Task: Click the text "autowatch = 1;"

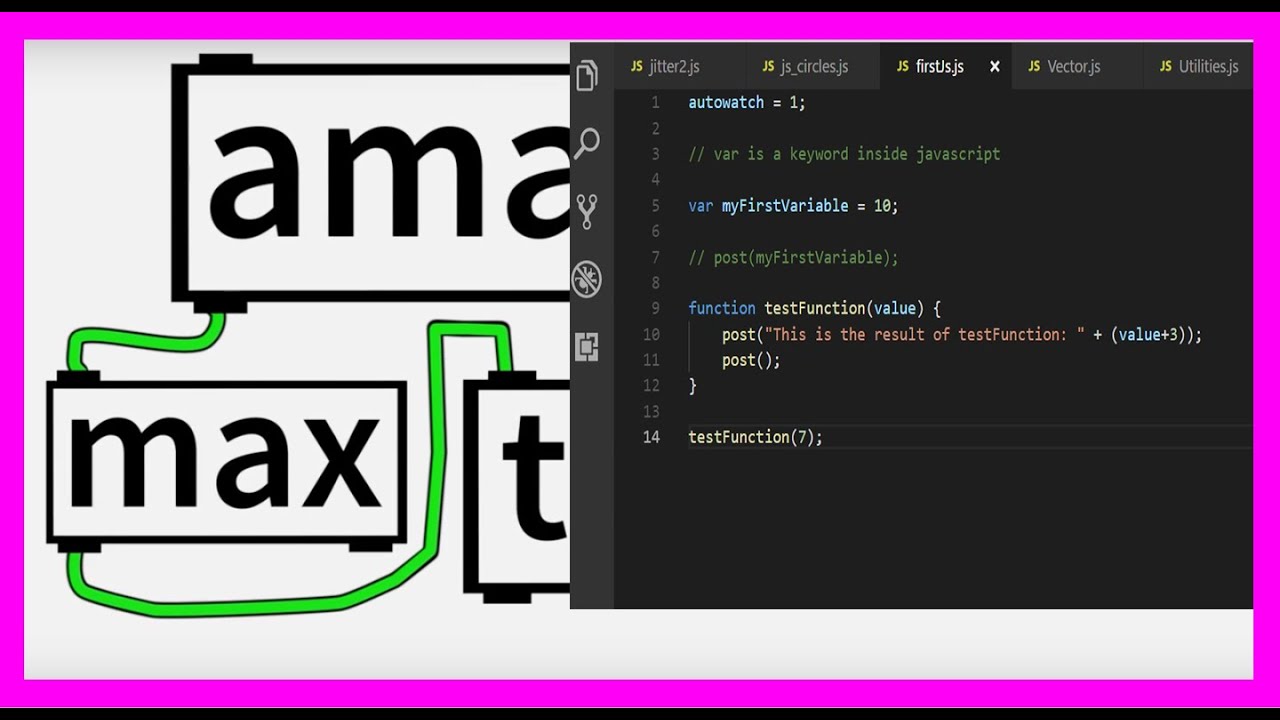Action: coord(746,102)
